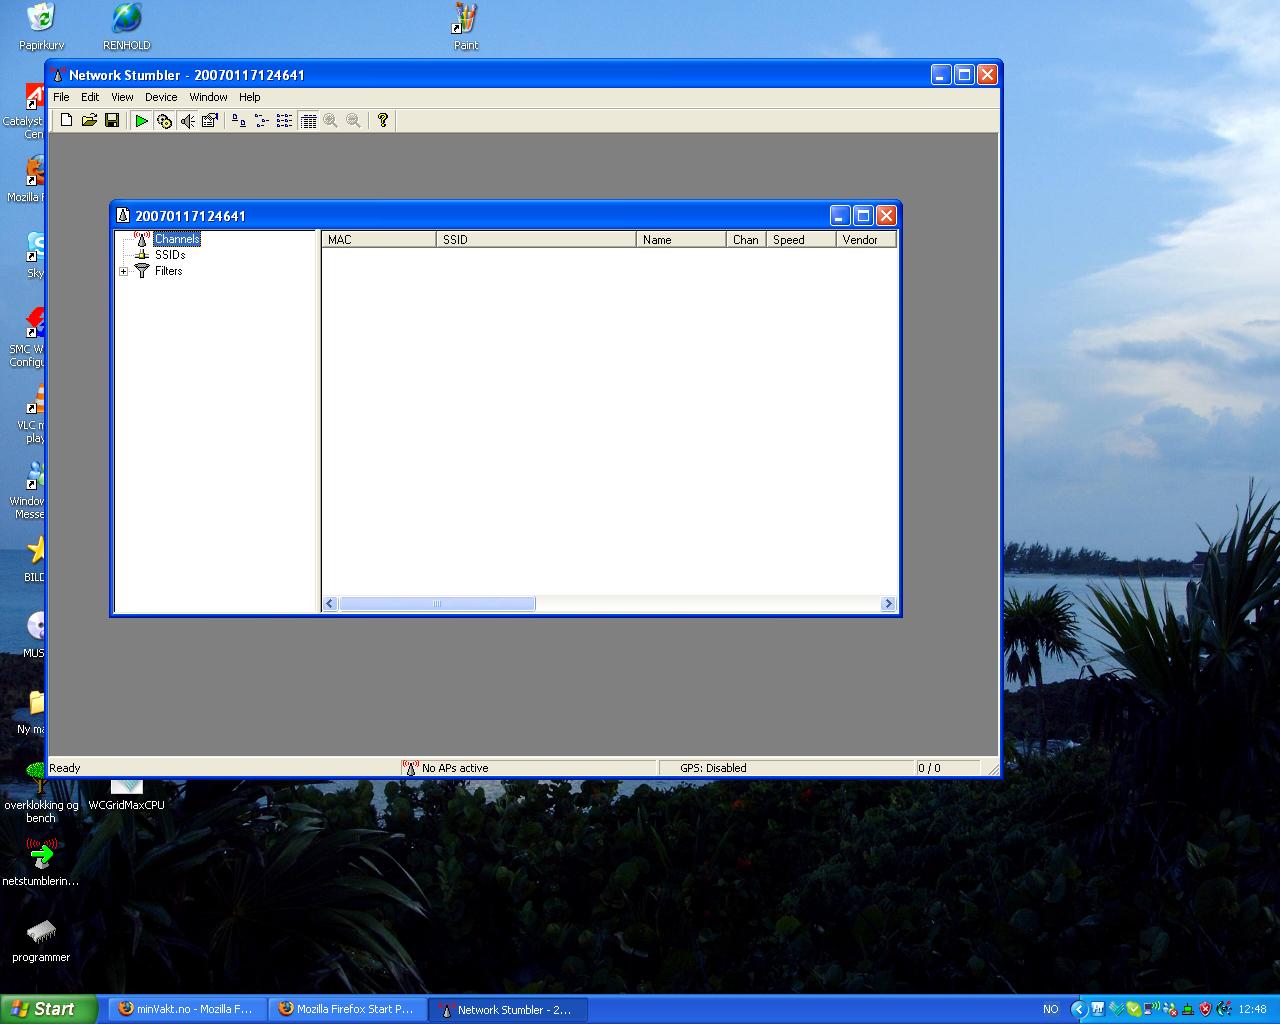Expand the Filters tree node

pos(124,271)
